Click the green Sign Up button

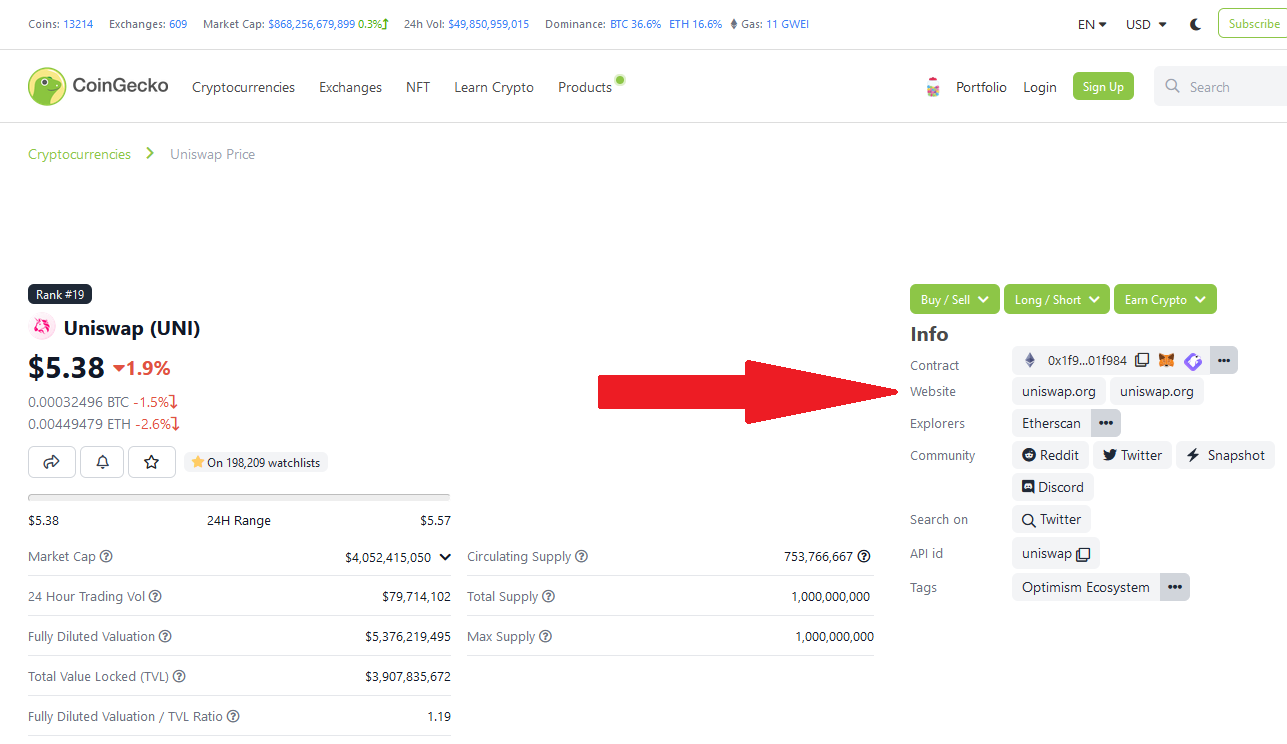[1103, 87]
